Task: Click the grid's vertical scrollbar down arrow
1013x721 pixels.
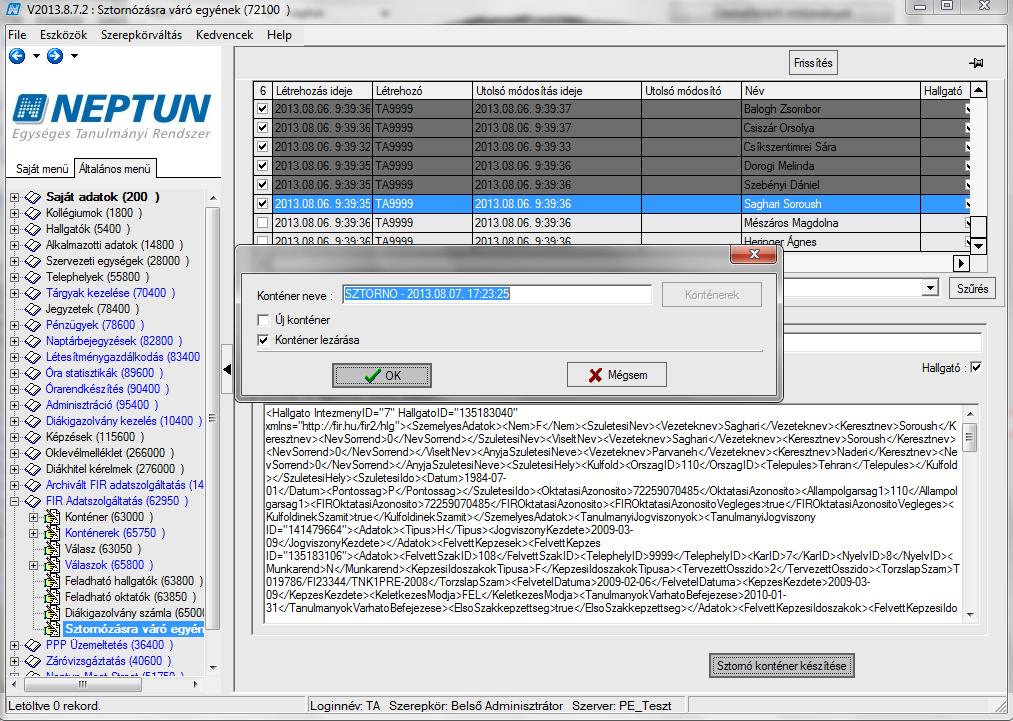Action: point(979,246)
